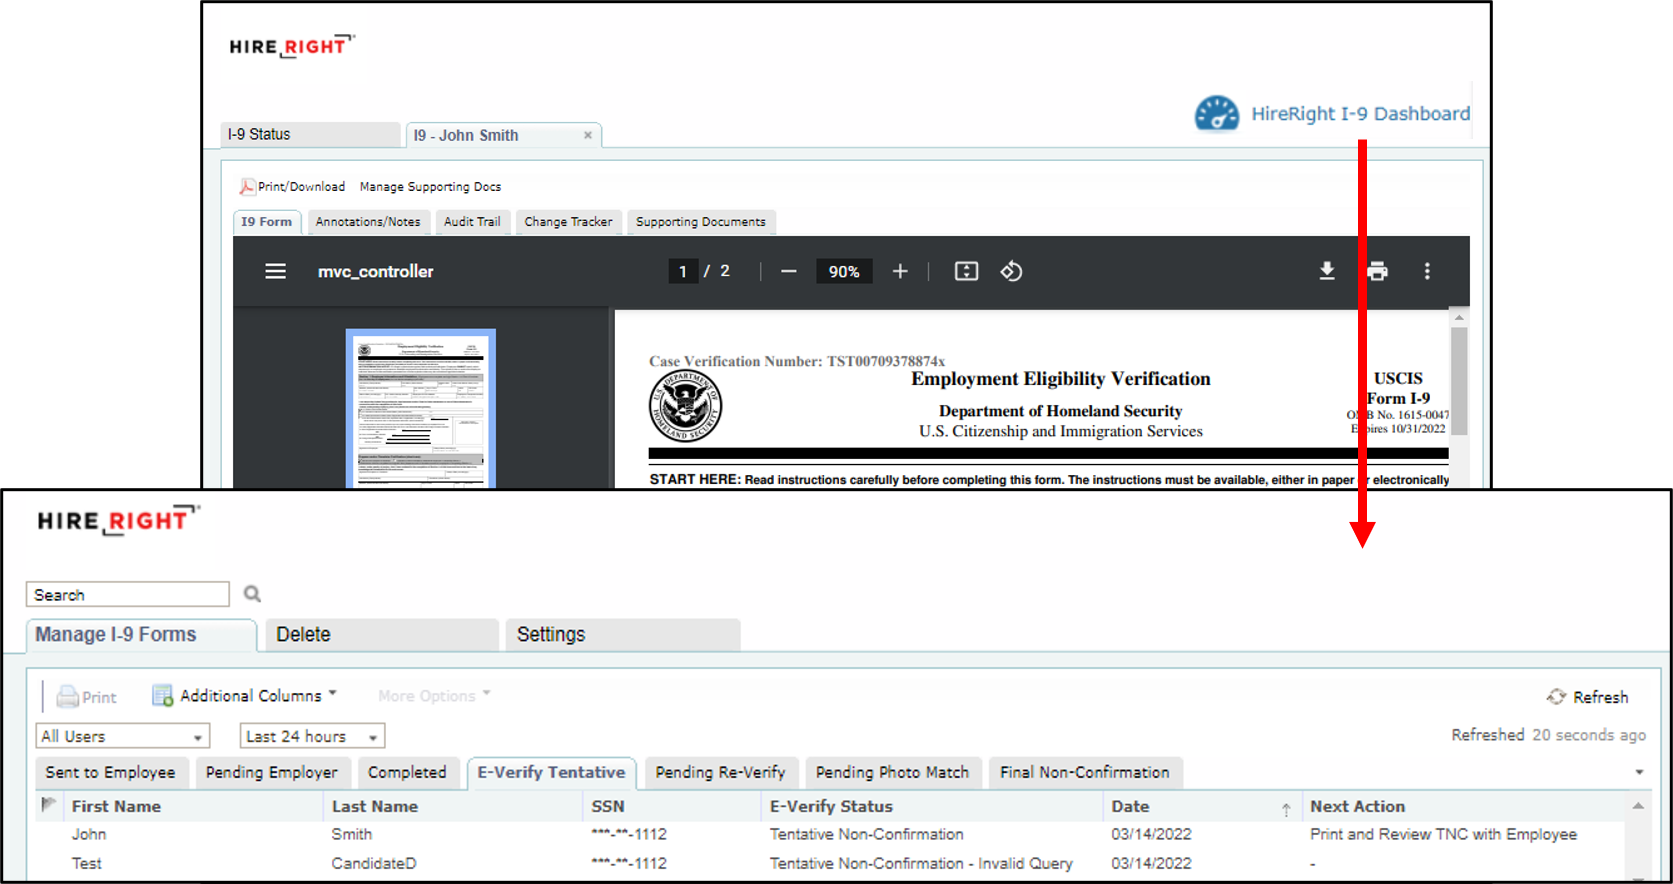
Task: Click the search magnifier icon
Action: click(252, 594)
